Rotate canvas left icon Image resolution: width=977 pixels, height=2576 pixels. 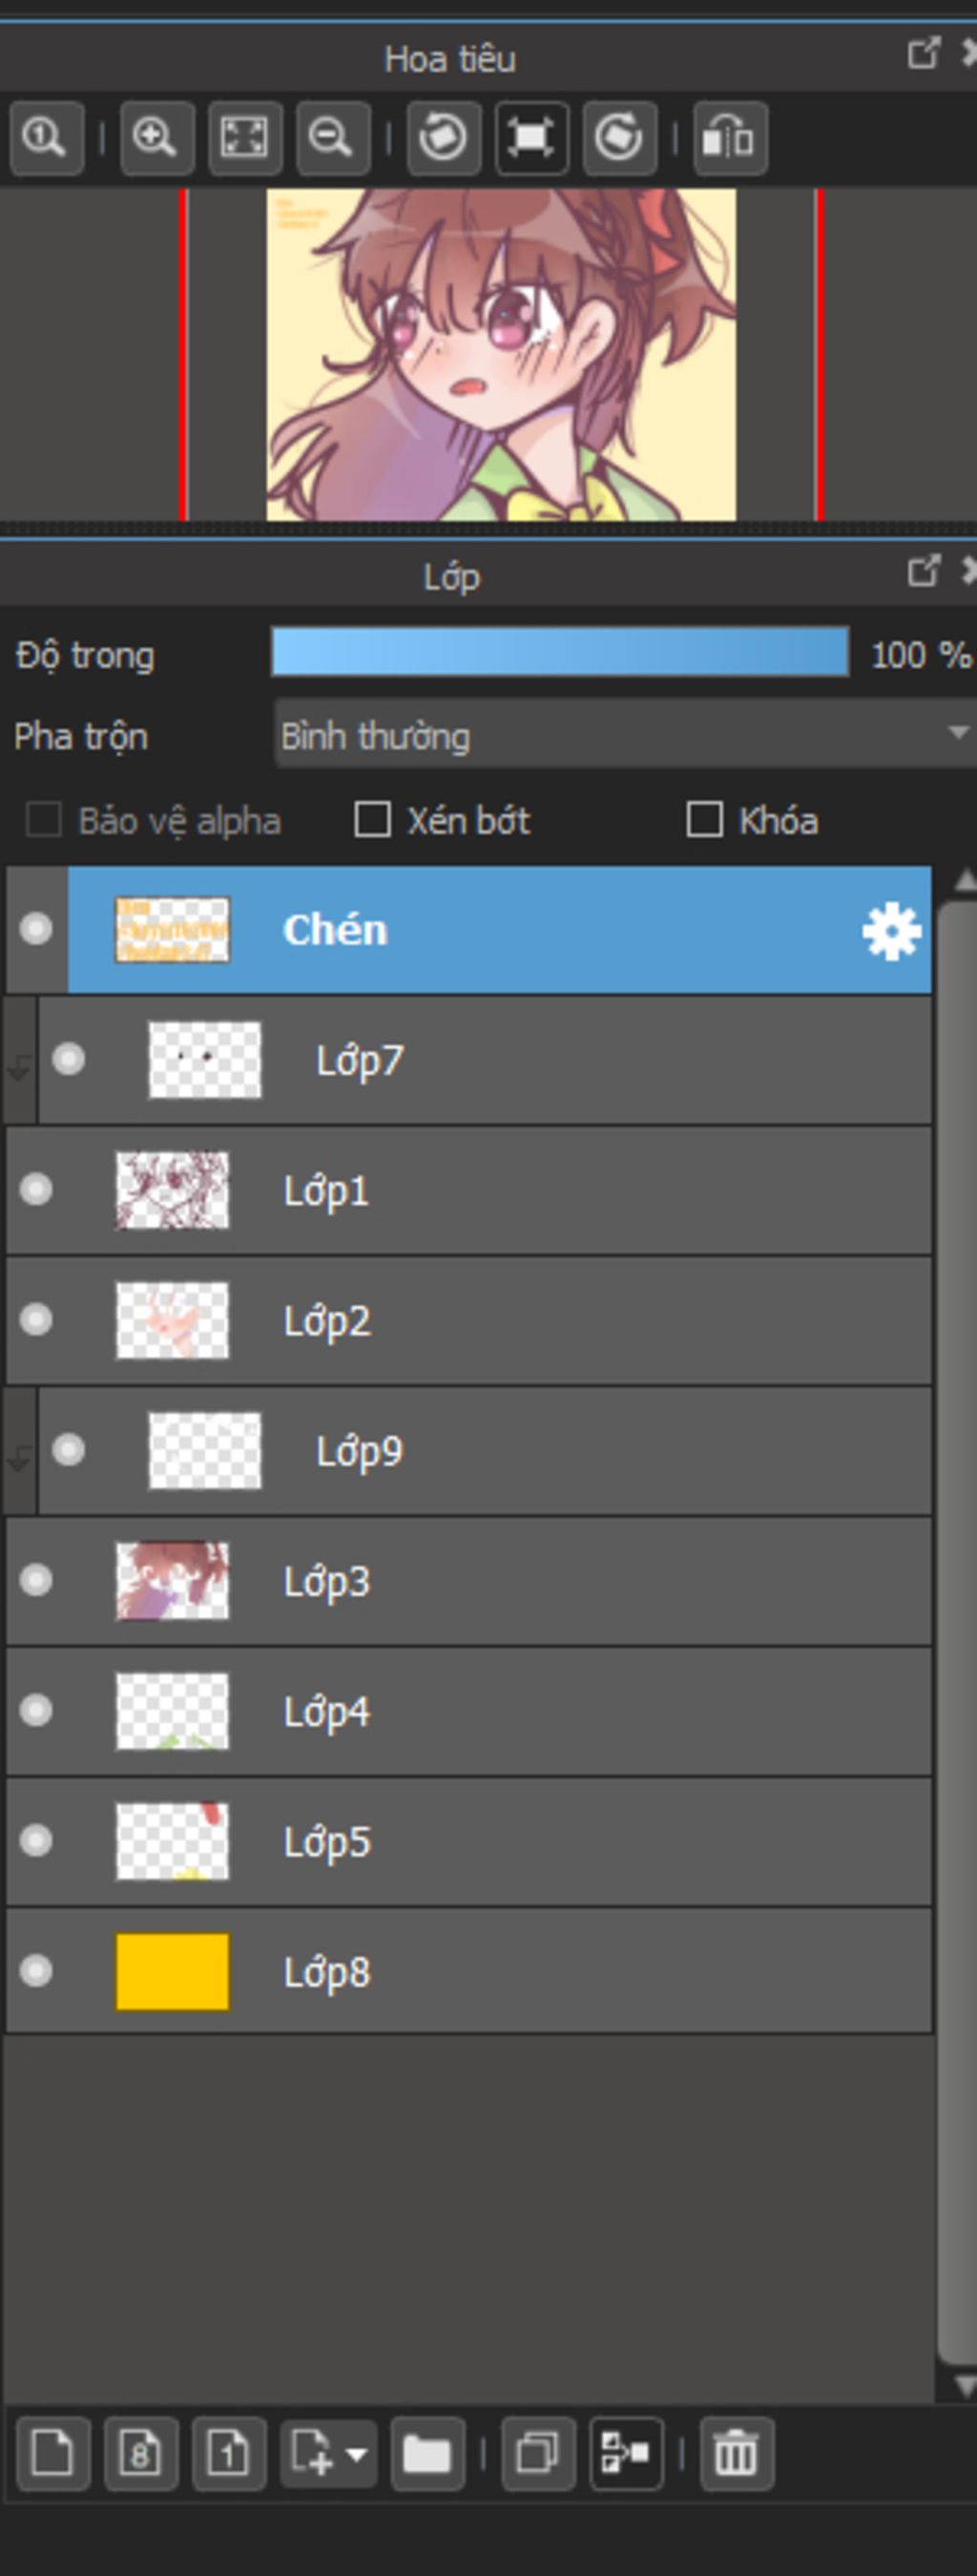click(443, 137)
